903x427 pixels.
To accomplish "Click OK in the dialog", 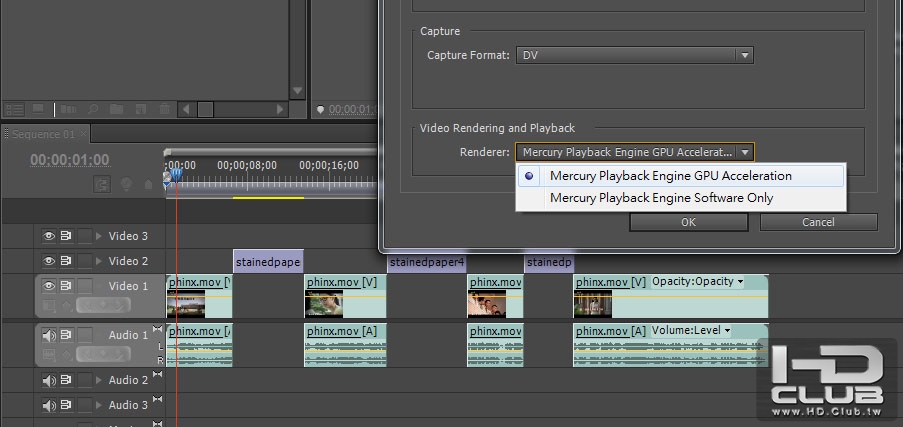I will coord(688,222).
